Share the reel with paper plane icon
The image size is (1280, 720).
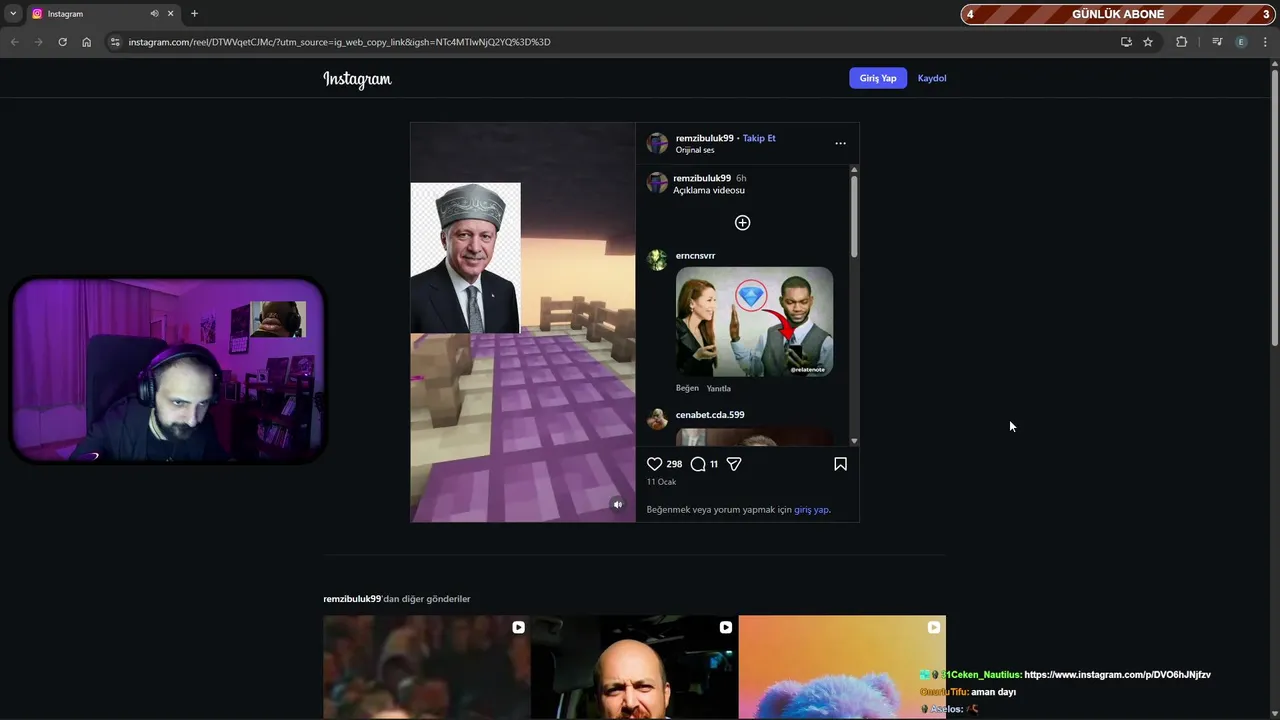734,464
